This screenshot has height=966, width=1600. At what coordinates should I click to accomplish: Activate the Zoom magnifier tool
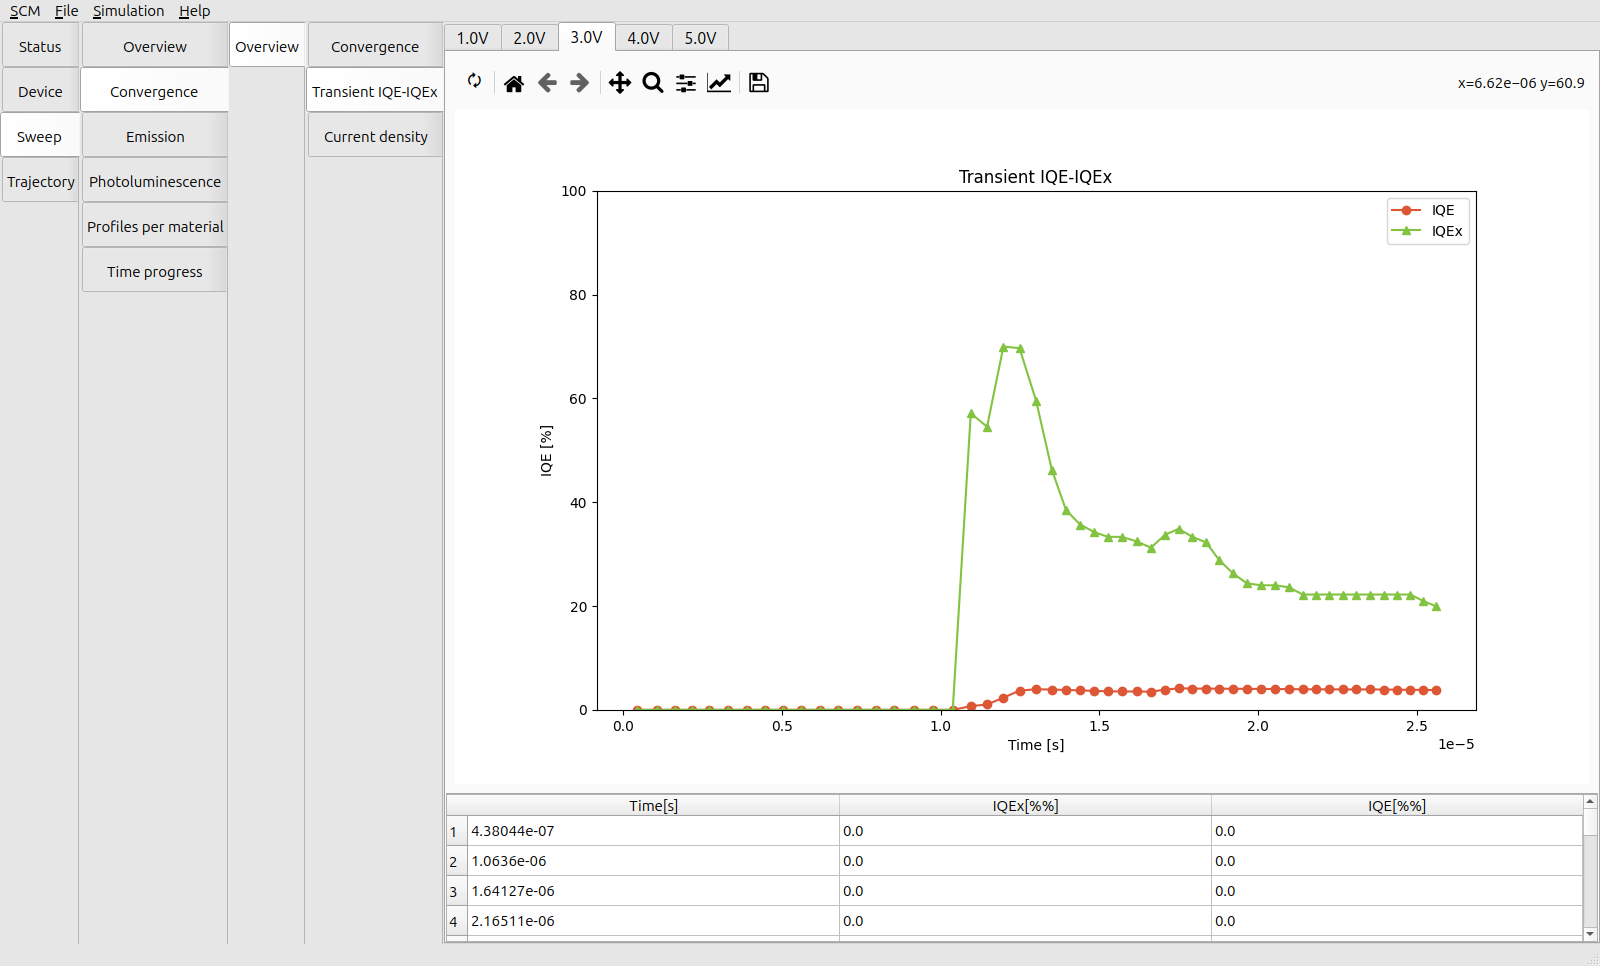(653, 83)
